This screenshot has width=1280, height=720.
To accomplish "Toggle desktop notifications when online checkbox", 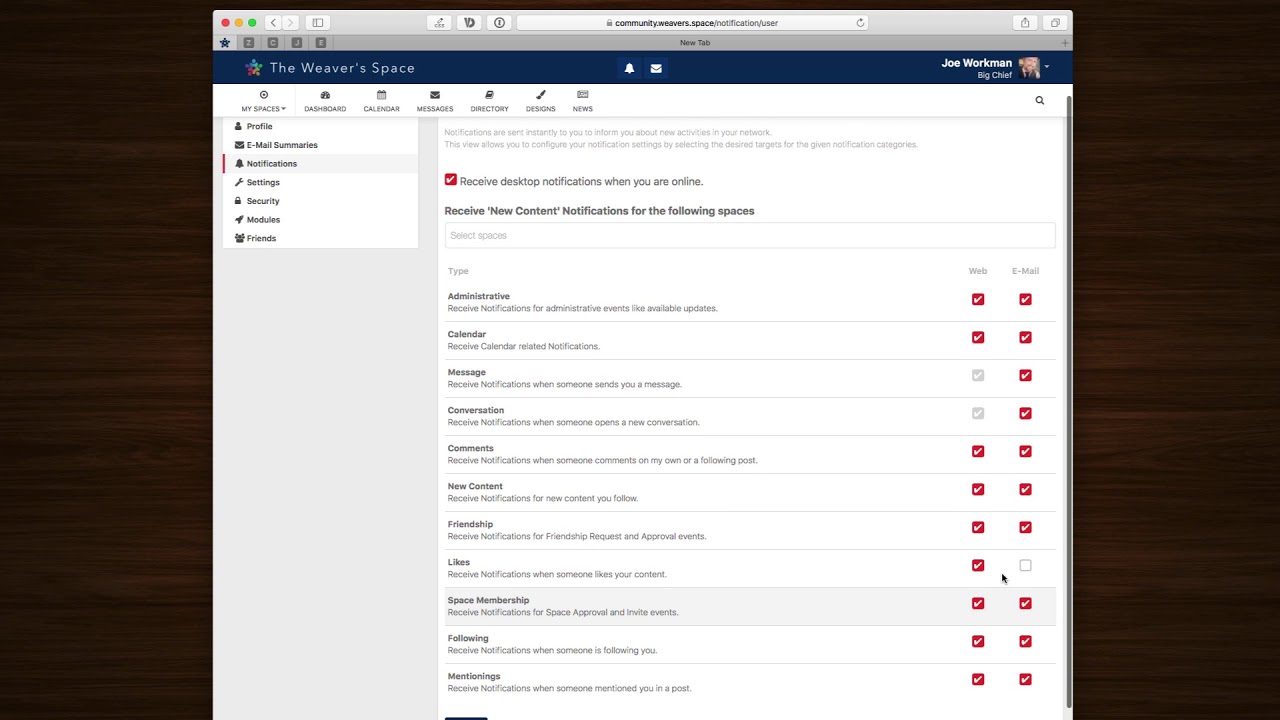I will pos(451,180).
